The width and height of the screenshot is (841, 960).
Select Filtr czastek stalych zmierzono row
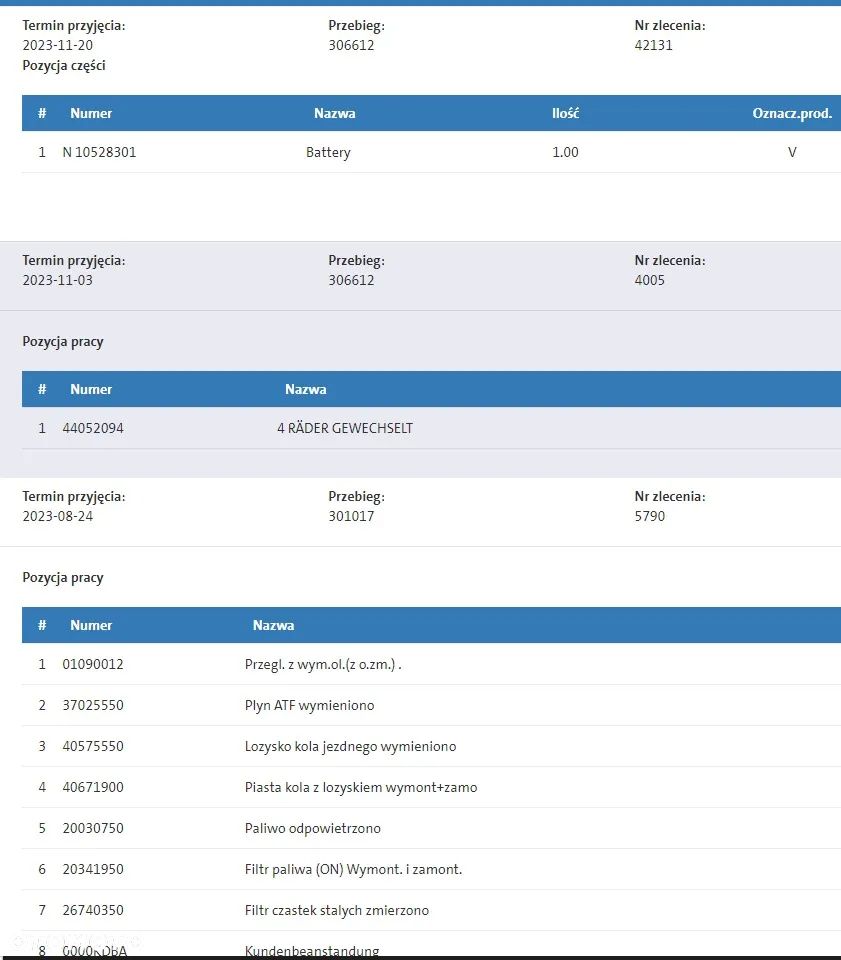[x=431, y=910]
